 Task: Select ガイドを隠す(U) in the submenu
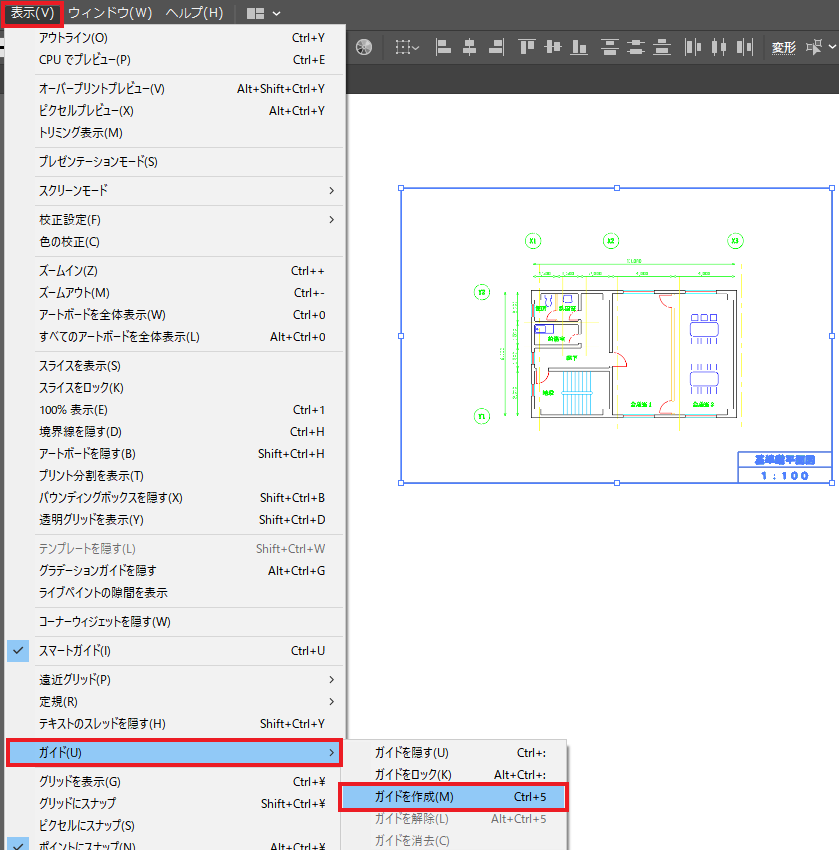[x=454, y=752]
